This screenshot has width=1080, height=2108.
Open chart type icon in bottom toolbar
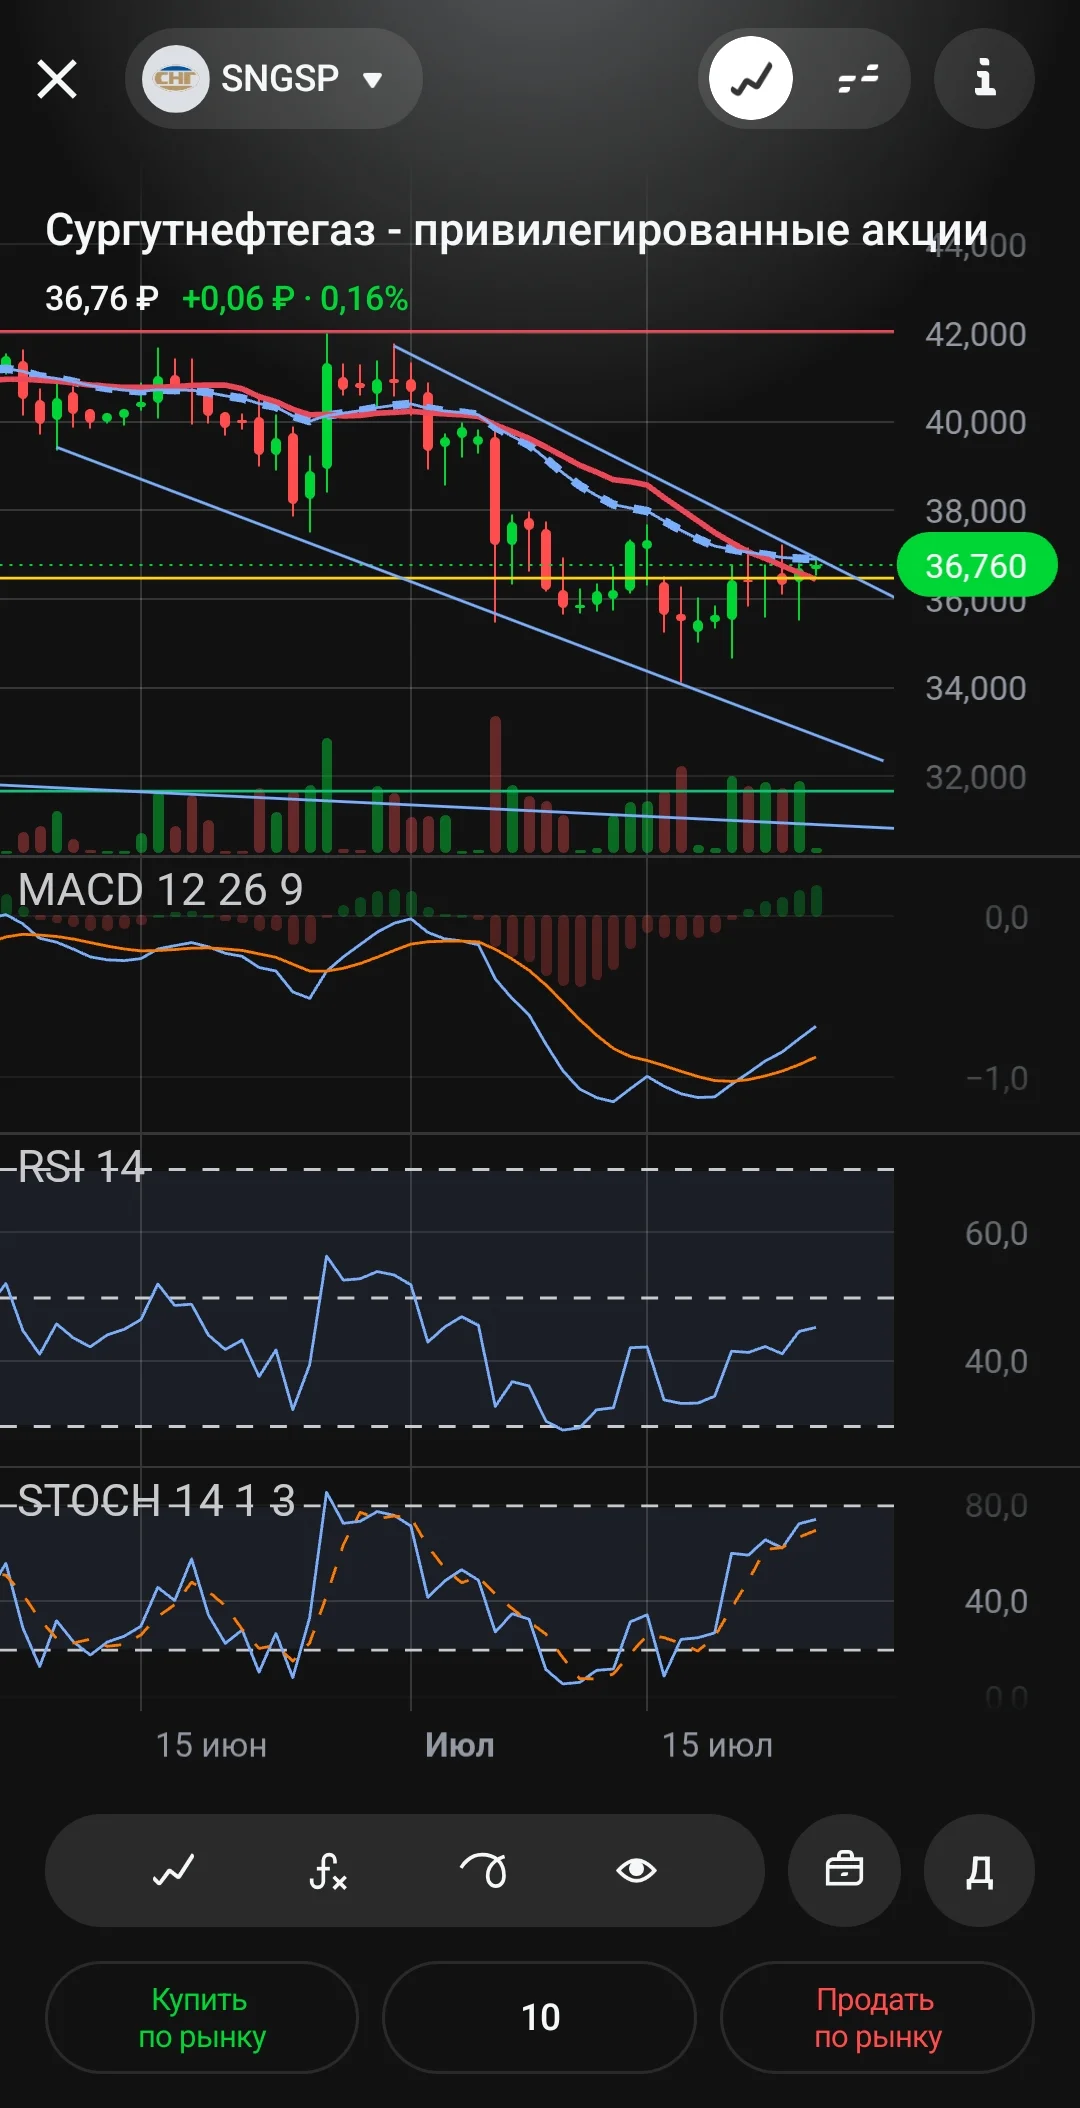click(173, 1870)
